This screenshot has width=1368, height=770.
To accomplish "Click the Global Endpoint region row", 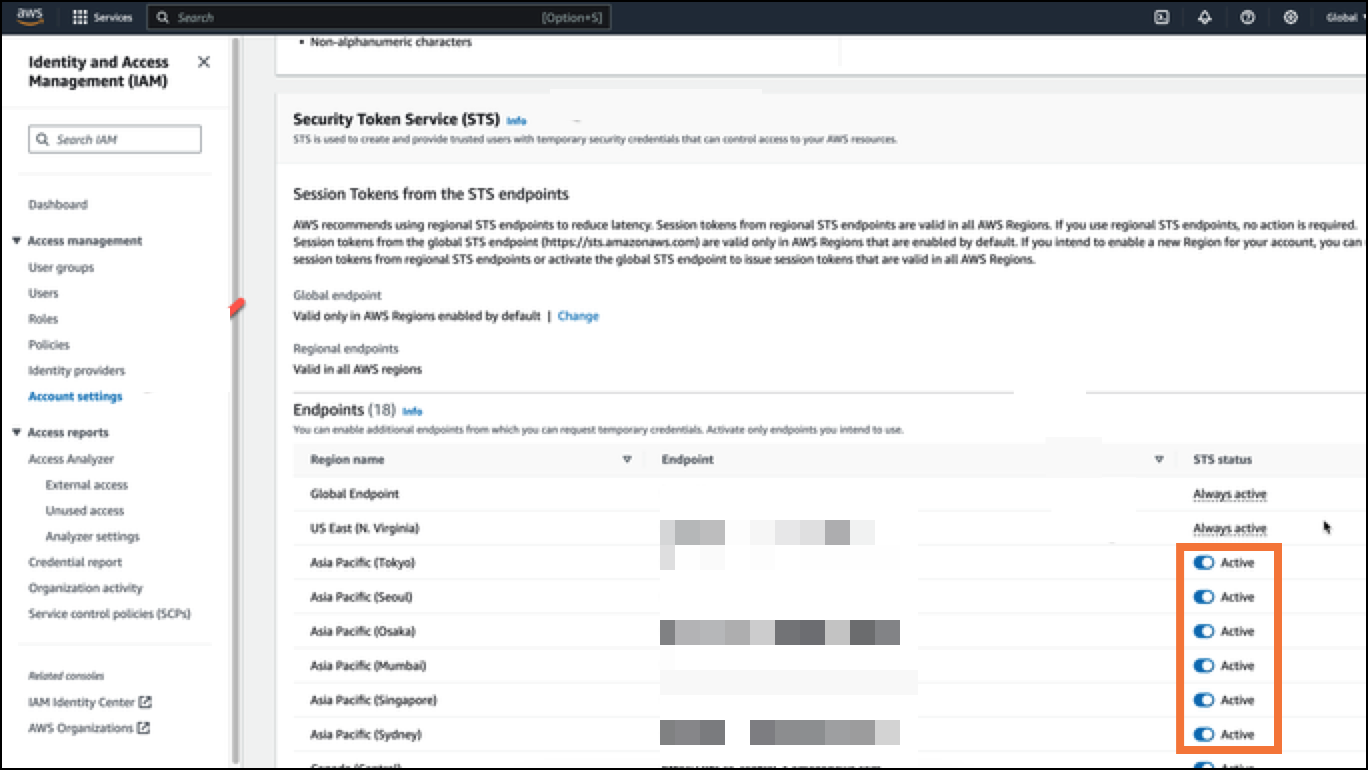I will (830, 494).
